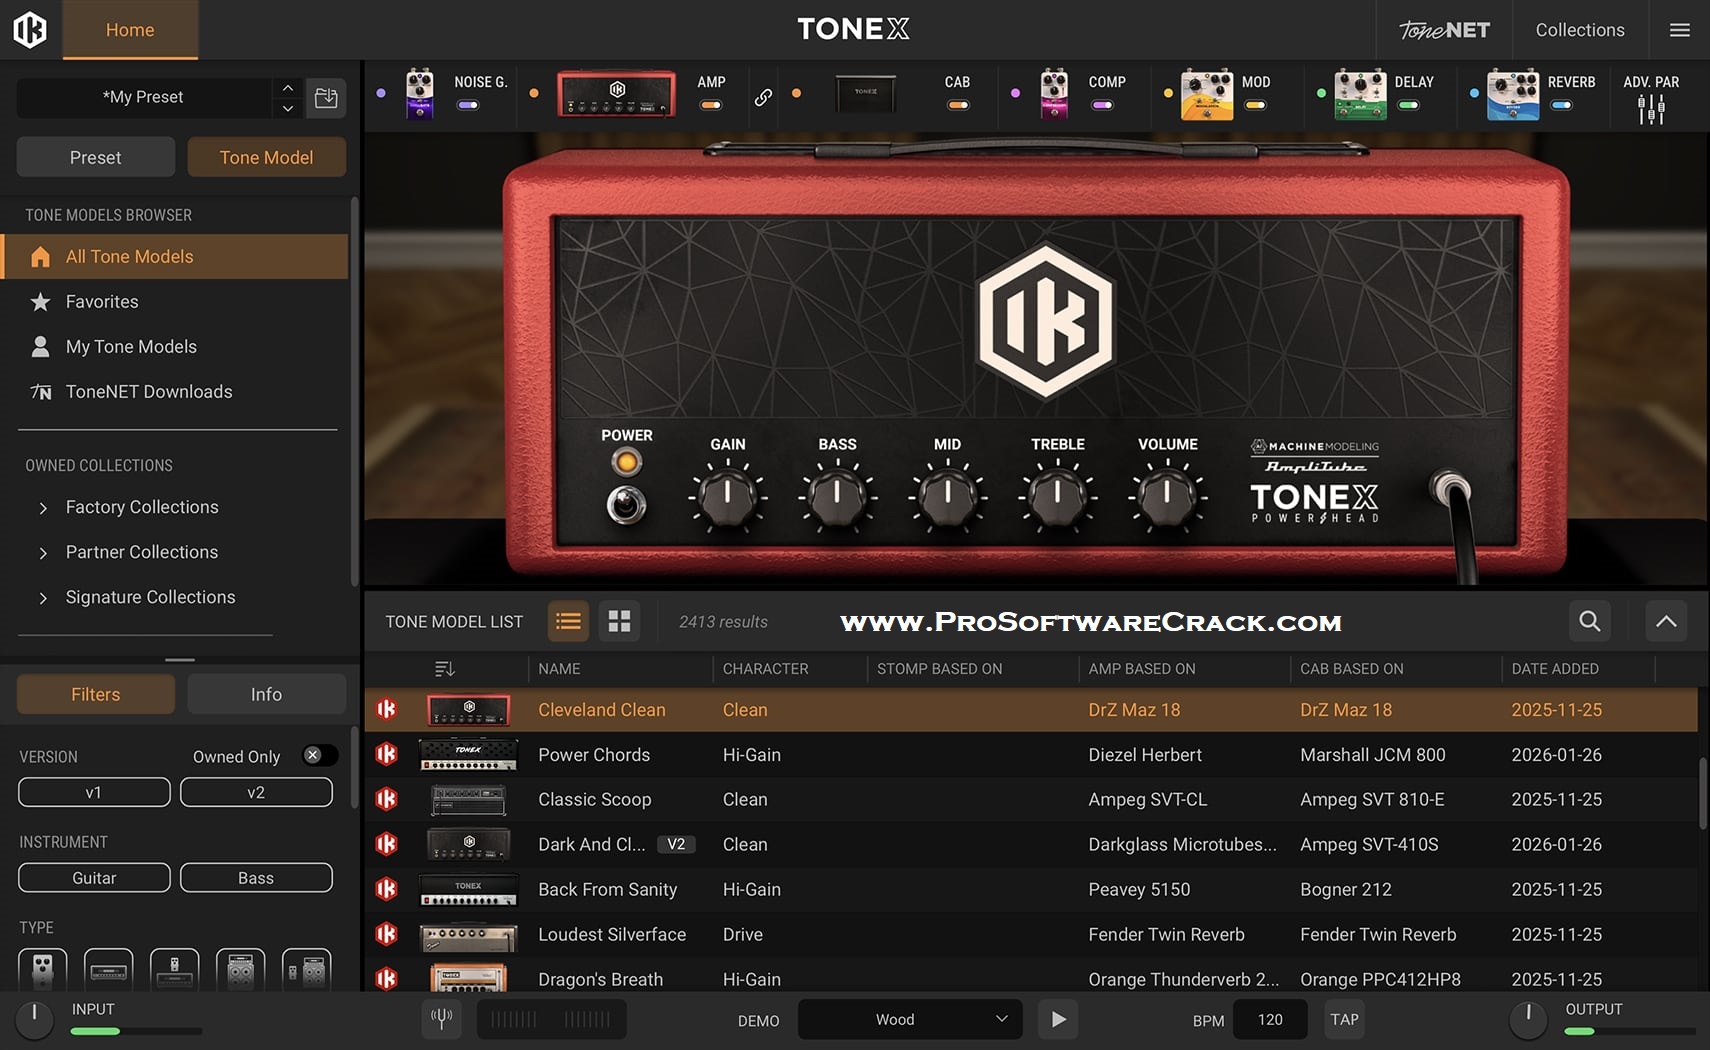Filter by version v1
This screenshot has height=1050, width=1710.
(x=94, y=792)
